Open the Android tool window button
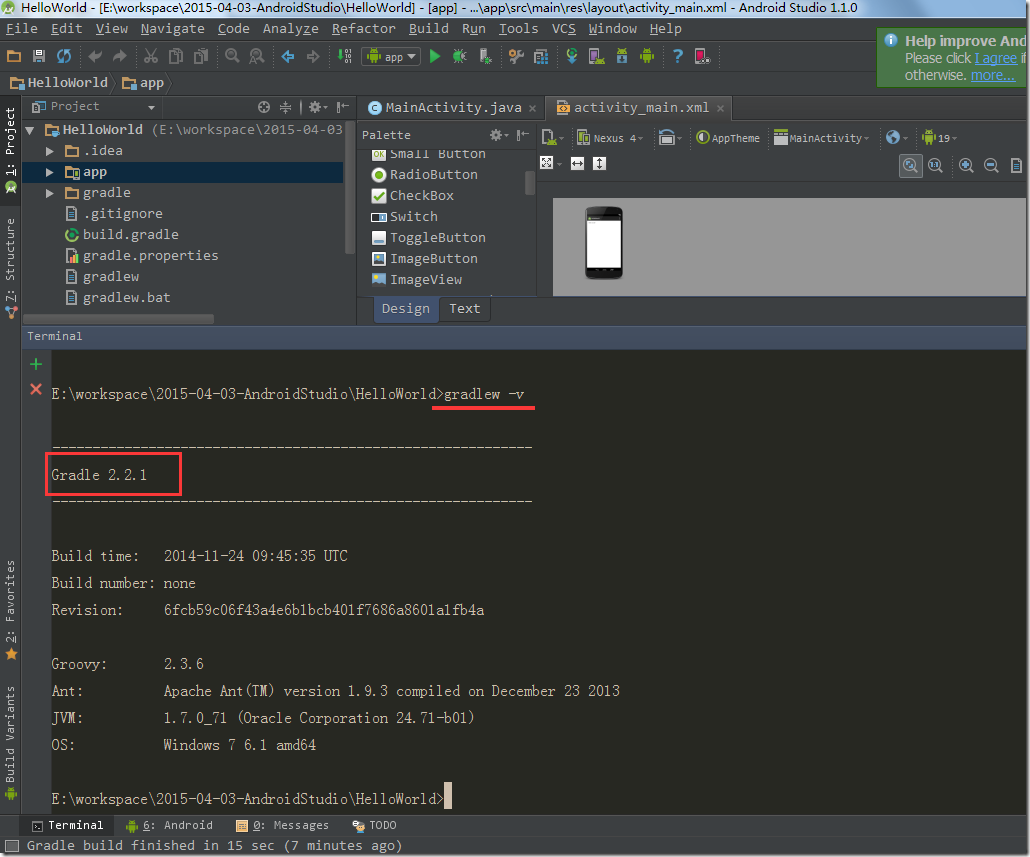This screenshot has height=857, width=1030. tap(169, 825)
